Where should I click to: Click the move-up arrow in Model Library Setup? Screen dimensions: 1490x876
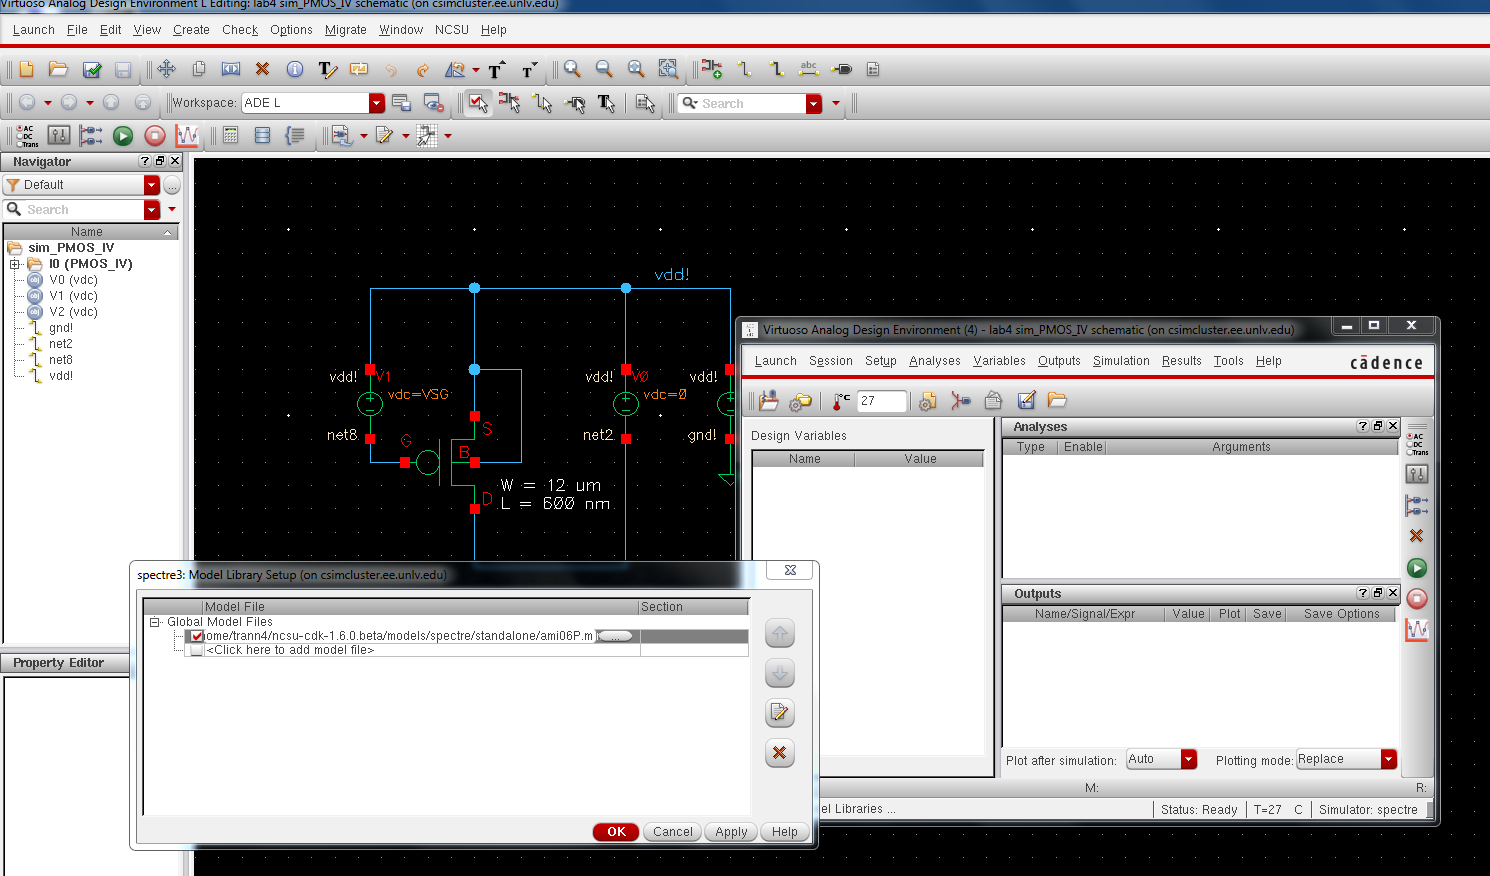coord(780,634)
